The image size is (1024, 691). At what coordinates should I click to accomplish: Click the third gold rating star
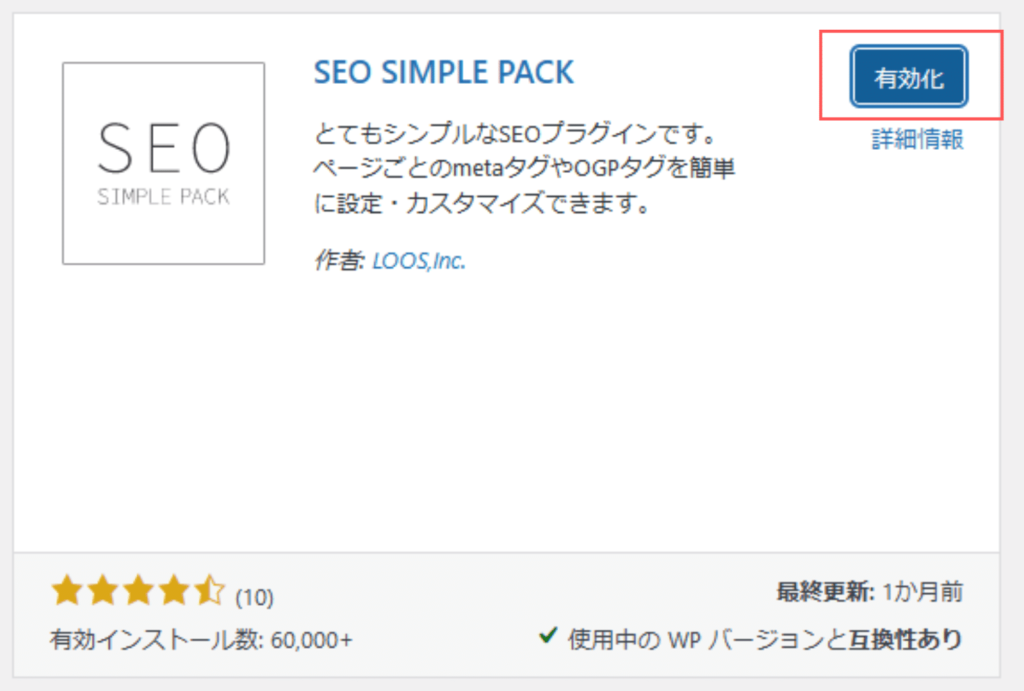(x=138, y=590)
